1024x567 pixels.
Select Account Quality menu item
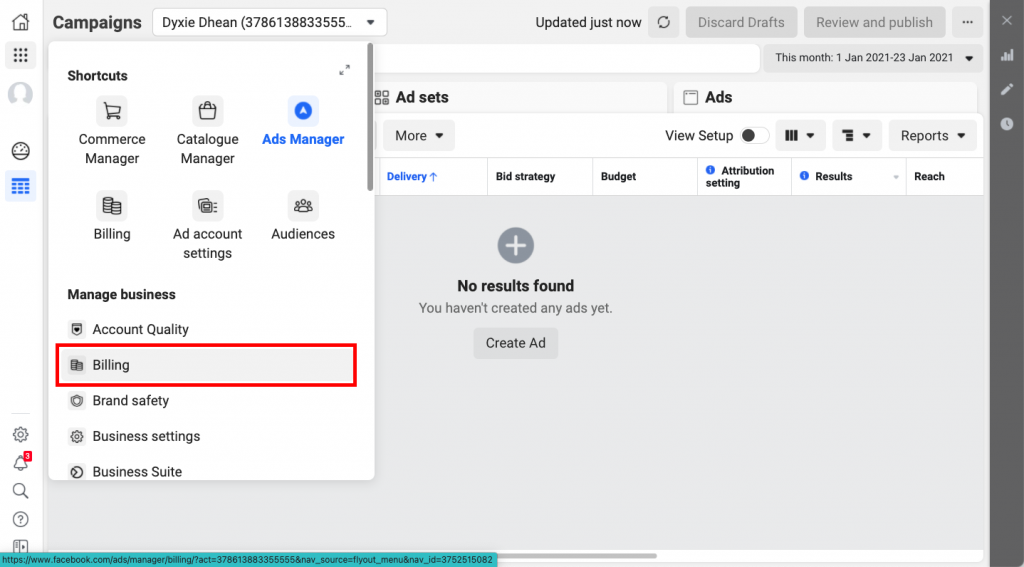tap(140, 329)
